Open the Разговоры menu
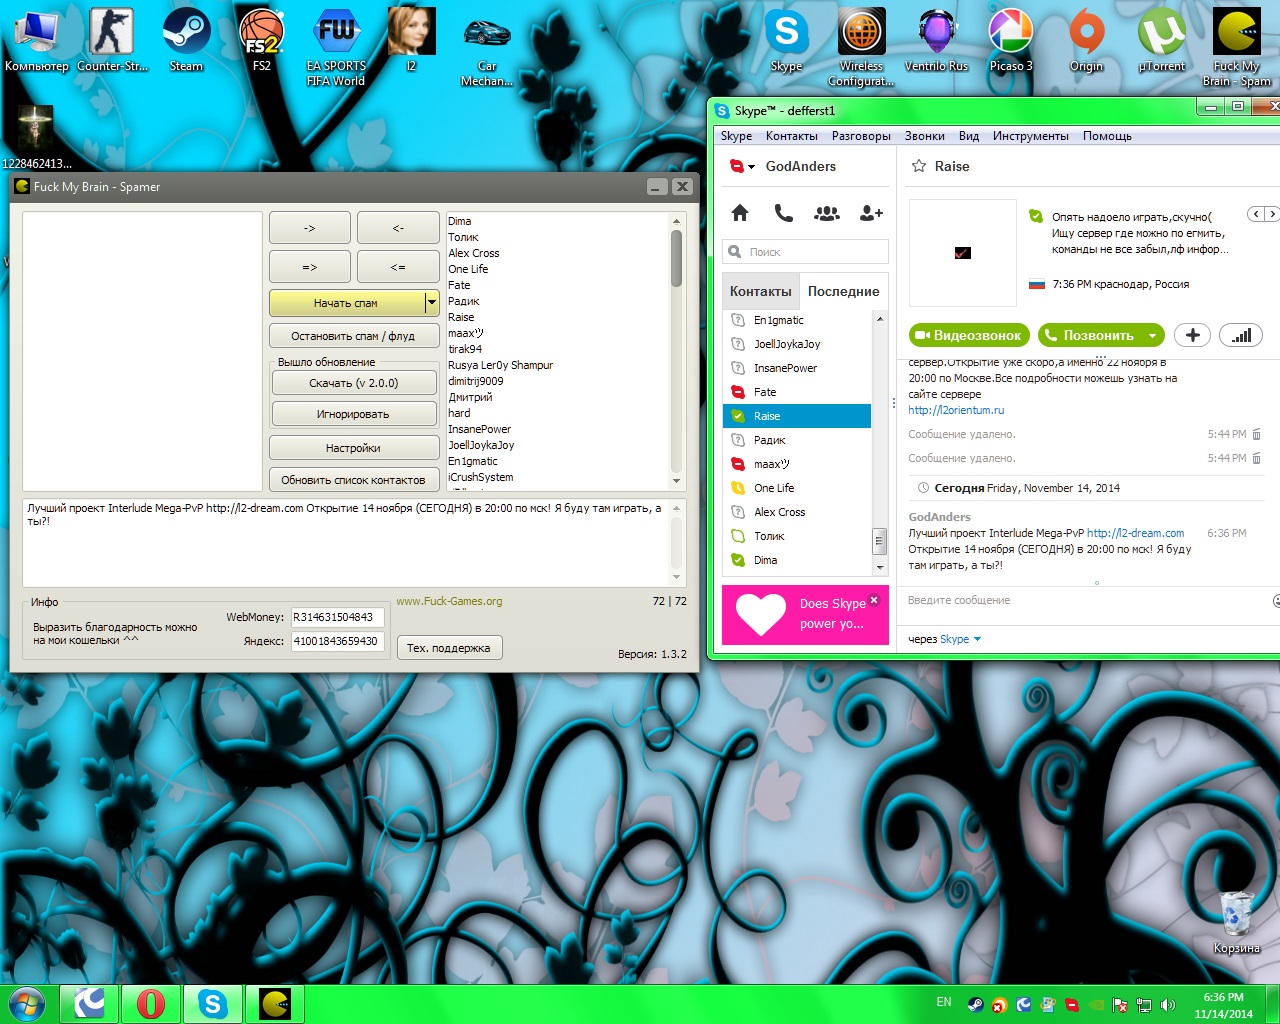The image size is (1280, 1024). (x=861, y=136)
